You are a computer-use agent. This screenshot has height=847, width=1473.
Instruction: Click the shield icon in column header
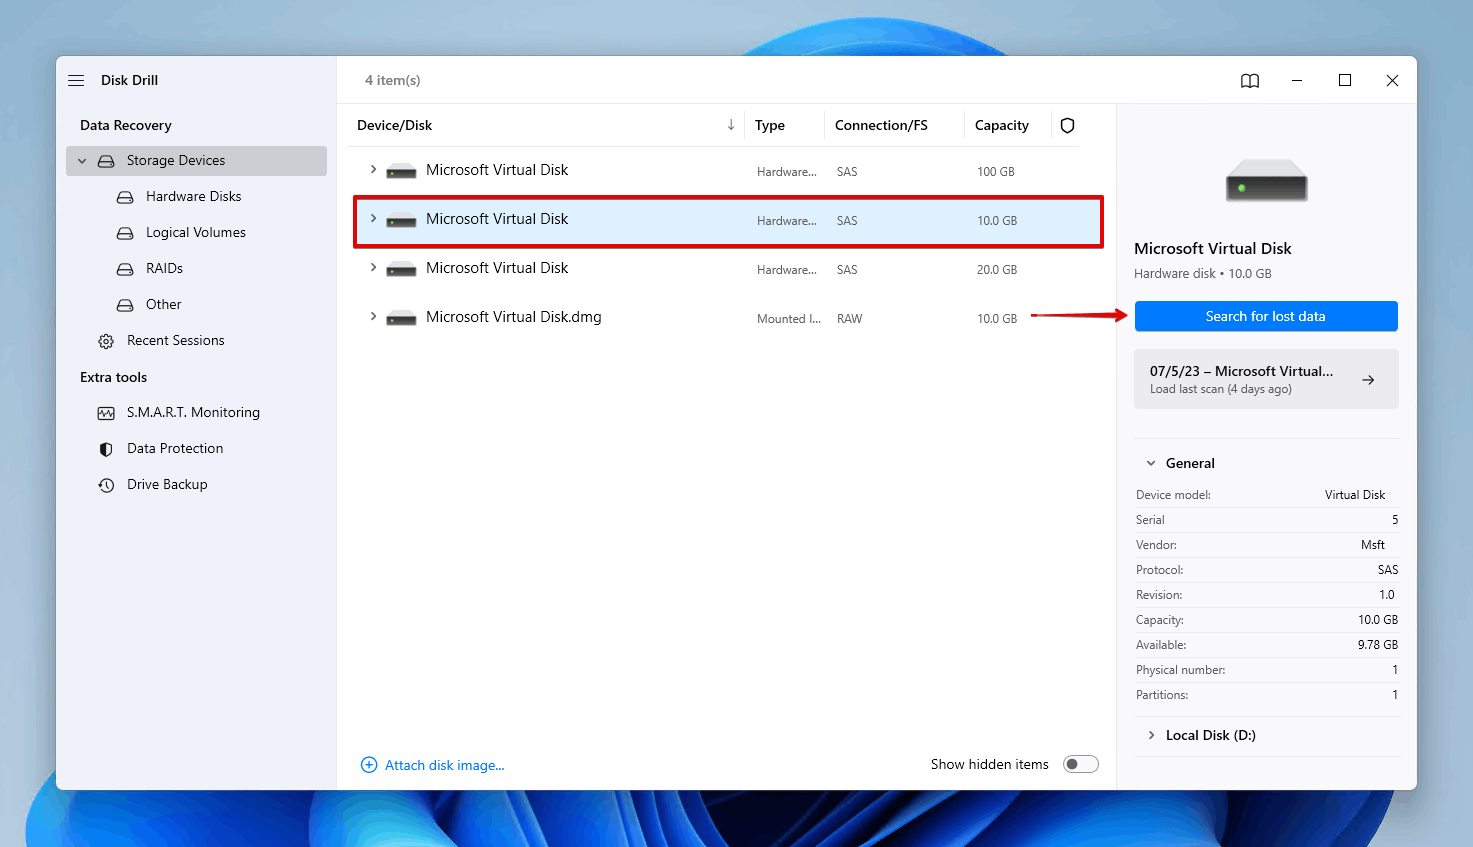(x=1067, y=125)
